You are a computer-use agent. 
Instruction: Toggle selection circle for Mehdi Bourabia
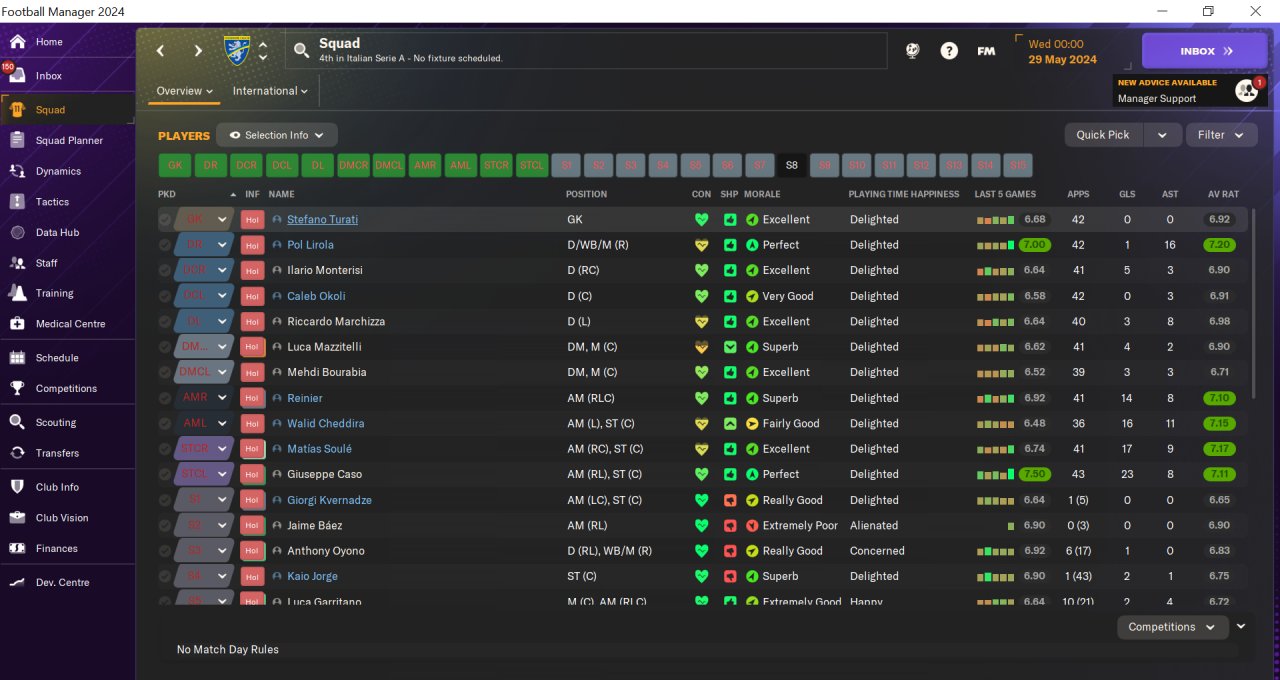(165, 372)
